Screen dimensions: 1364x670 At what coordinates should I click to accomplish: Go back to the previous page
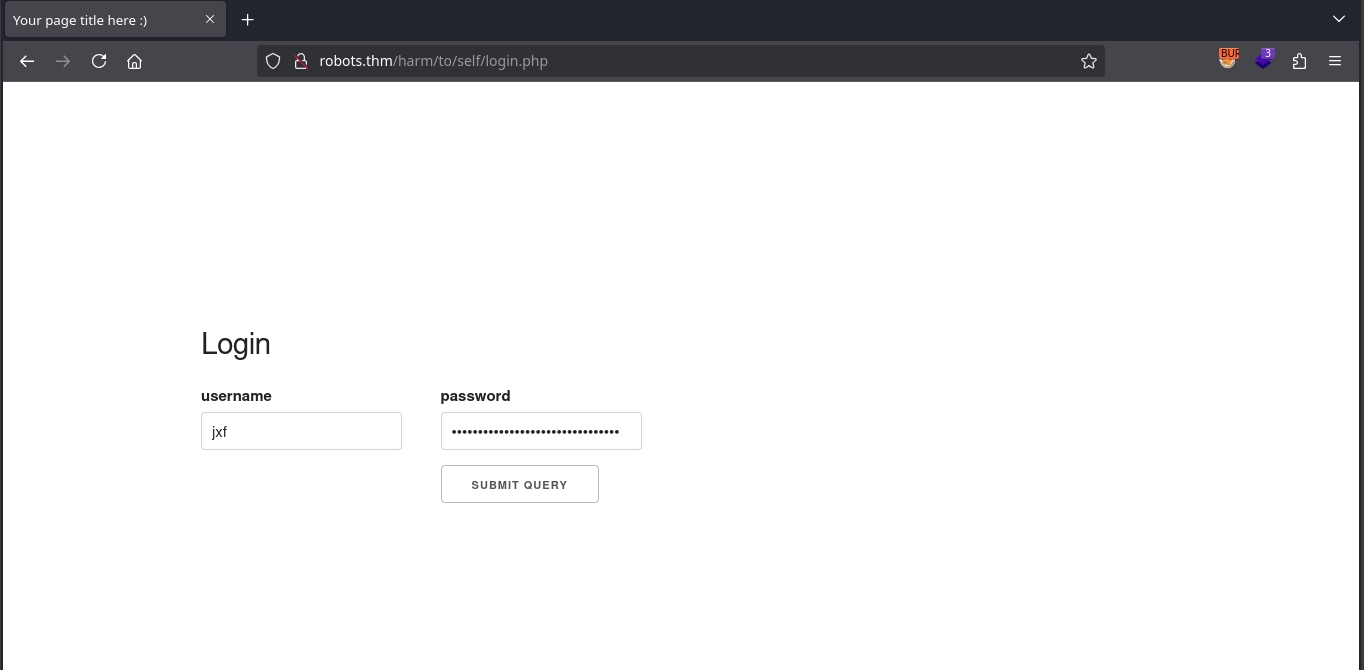pyautogui.click(x=27, y=61)
